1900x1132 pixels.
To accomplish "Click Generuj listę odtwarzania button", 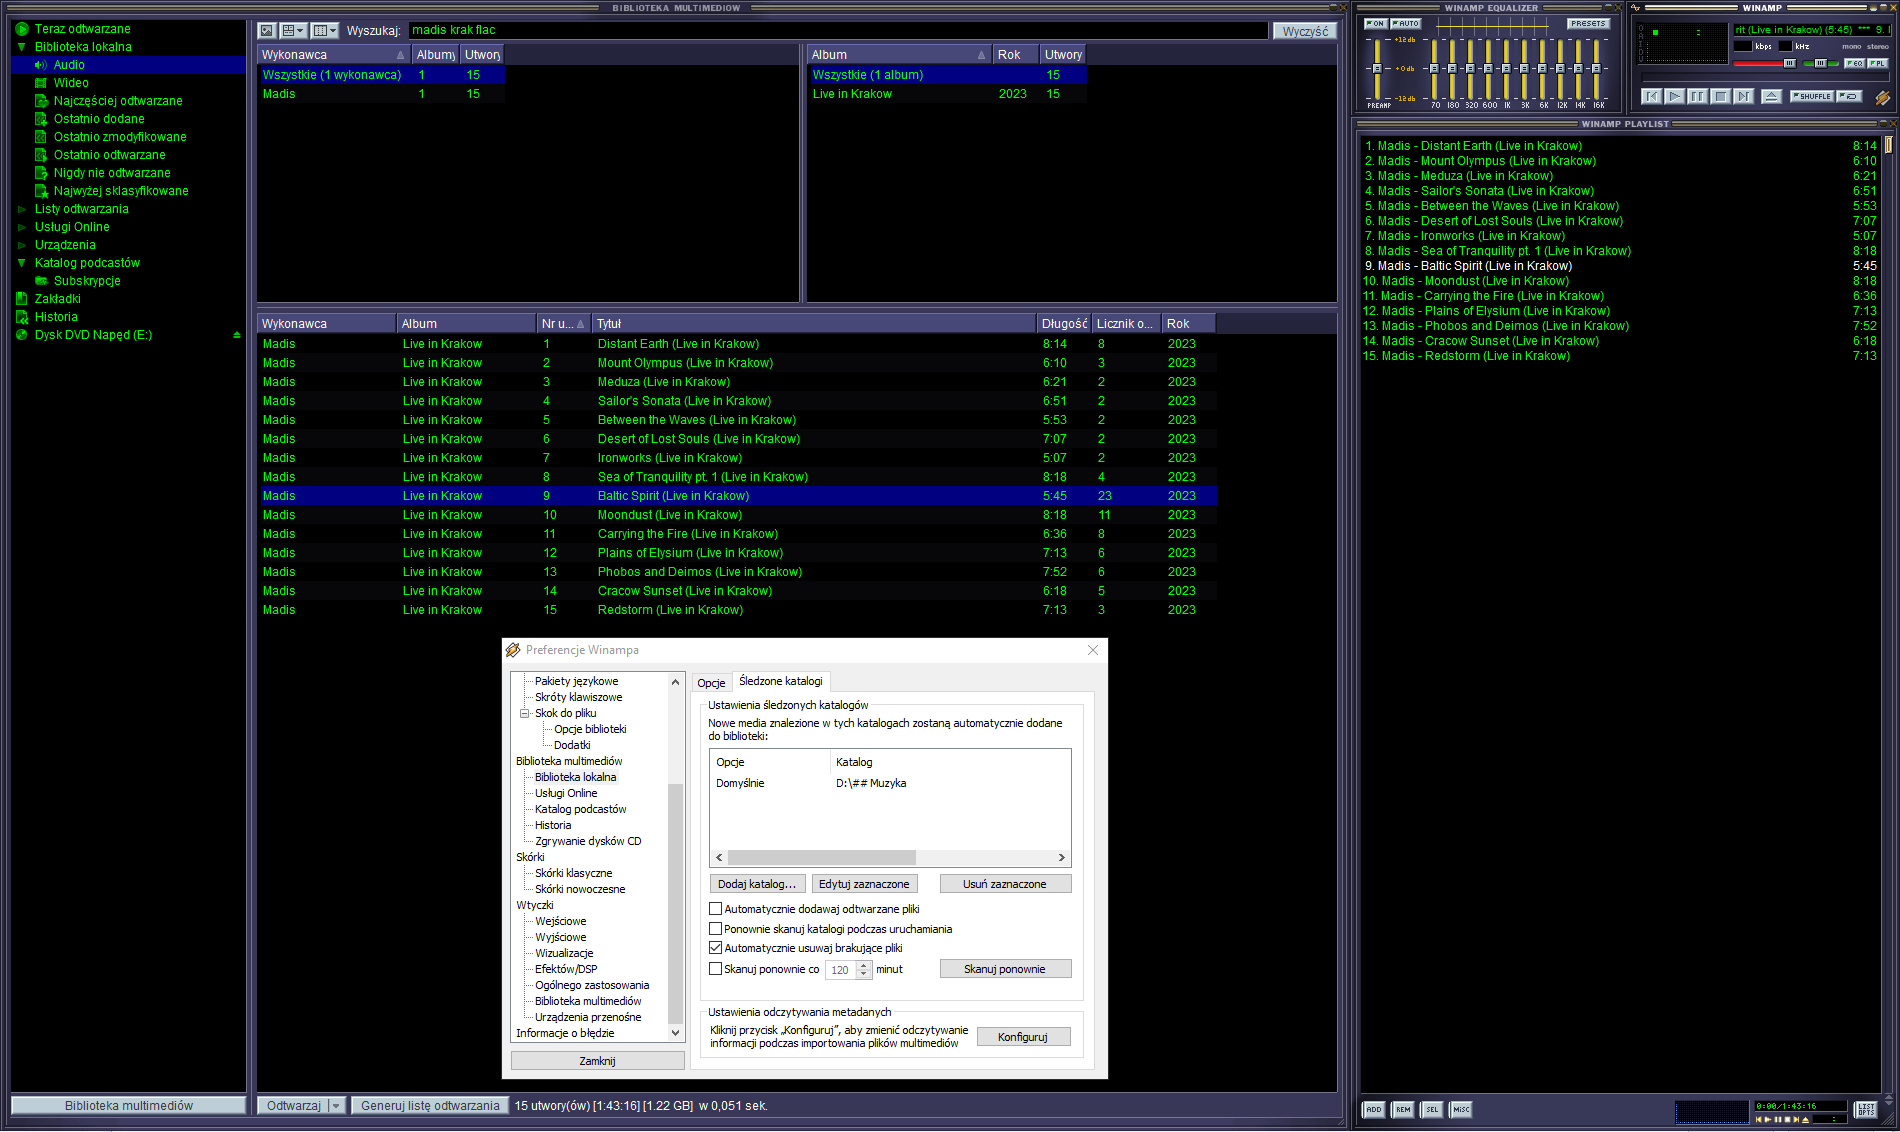I will tap(430, 1106).
